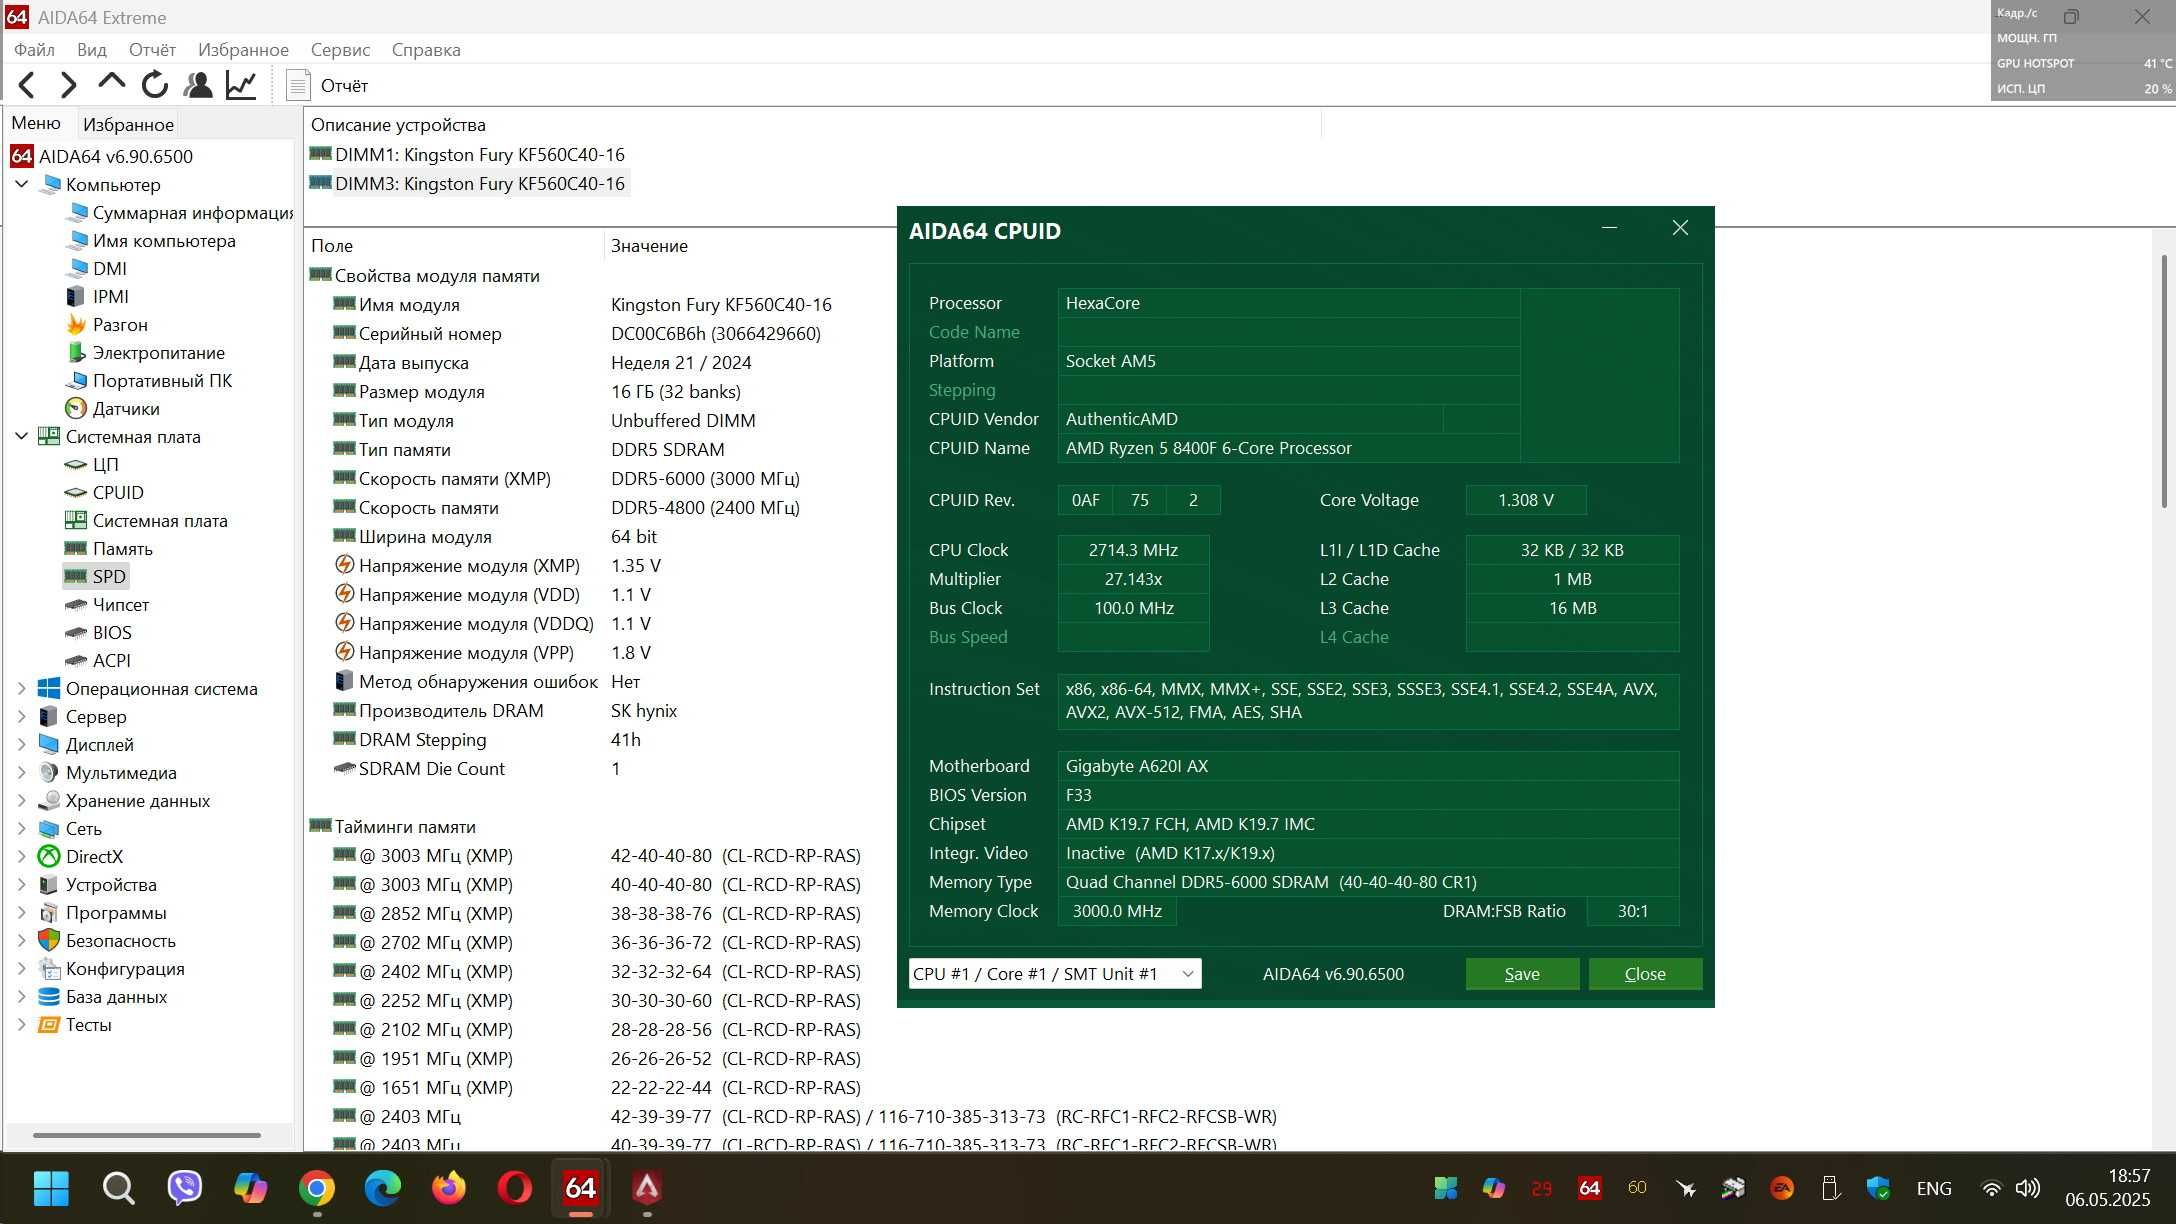Open taskbar Search magnifier

click(118, 1188)
